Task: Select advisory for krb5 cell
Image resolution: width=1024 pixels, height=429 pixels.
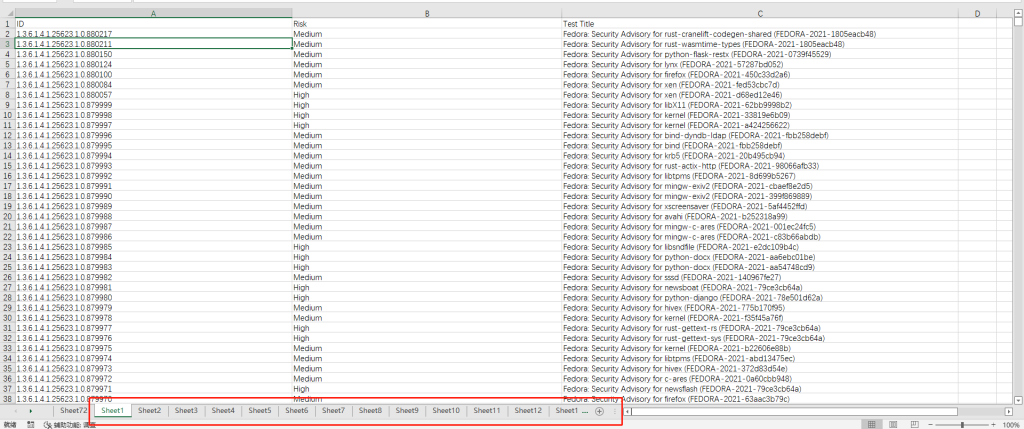Action: tap(760, 155)
